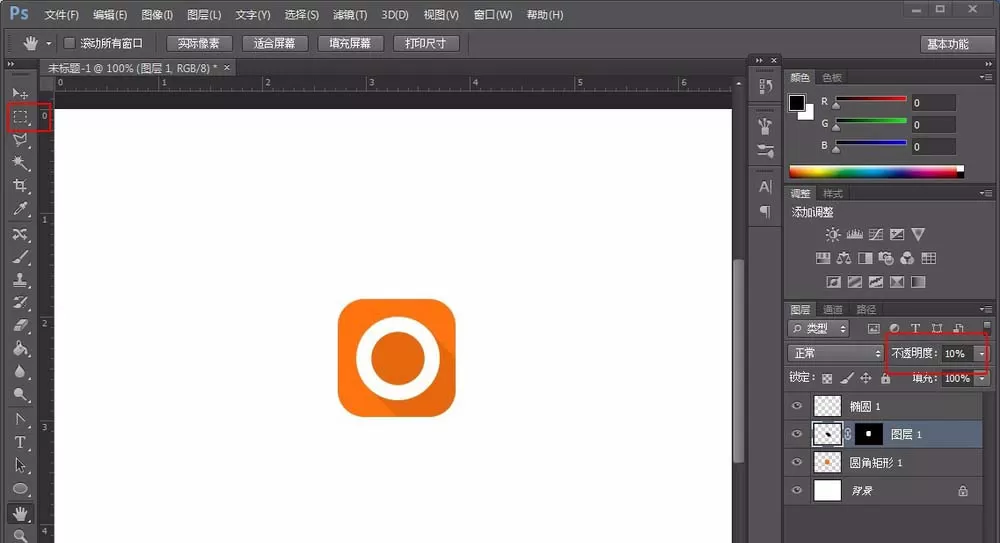Toggle lock all padlock
This screenshot has width=1000, height=543.
click(885, 378)
